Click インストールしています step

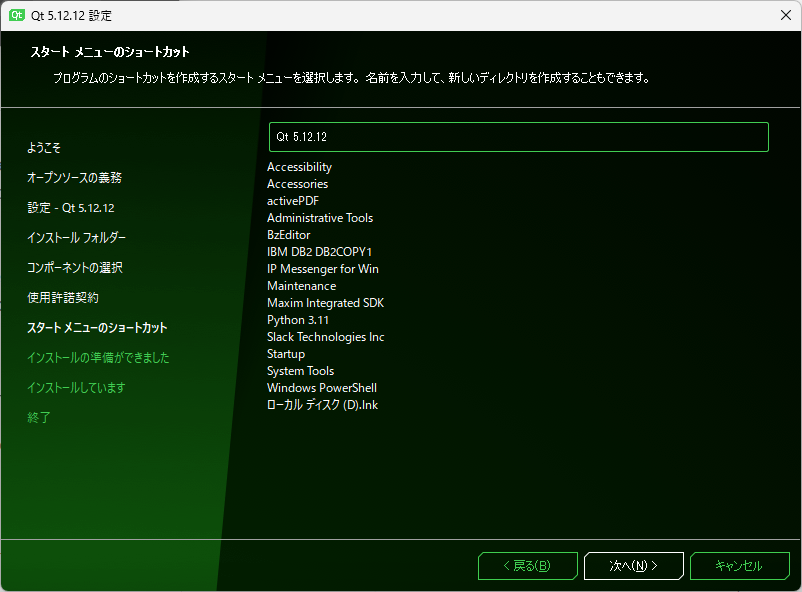click(x=76, y=387)
